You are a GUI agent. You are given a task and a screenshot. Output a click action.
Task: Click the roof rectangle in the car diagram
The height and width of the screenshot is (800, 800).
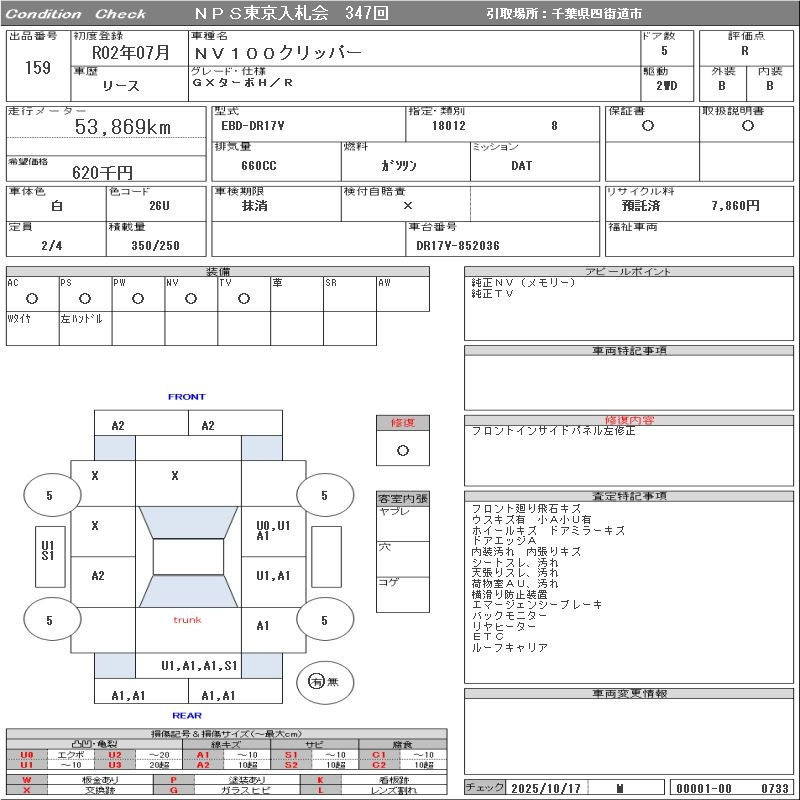(188, 557)
